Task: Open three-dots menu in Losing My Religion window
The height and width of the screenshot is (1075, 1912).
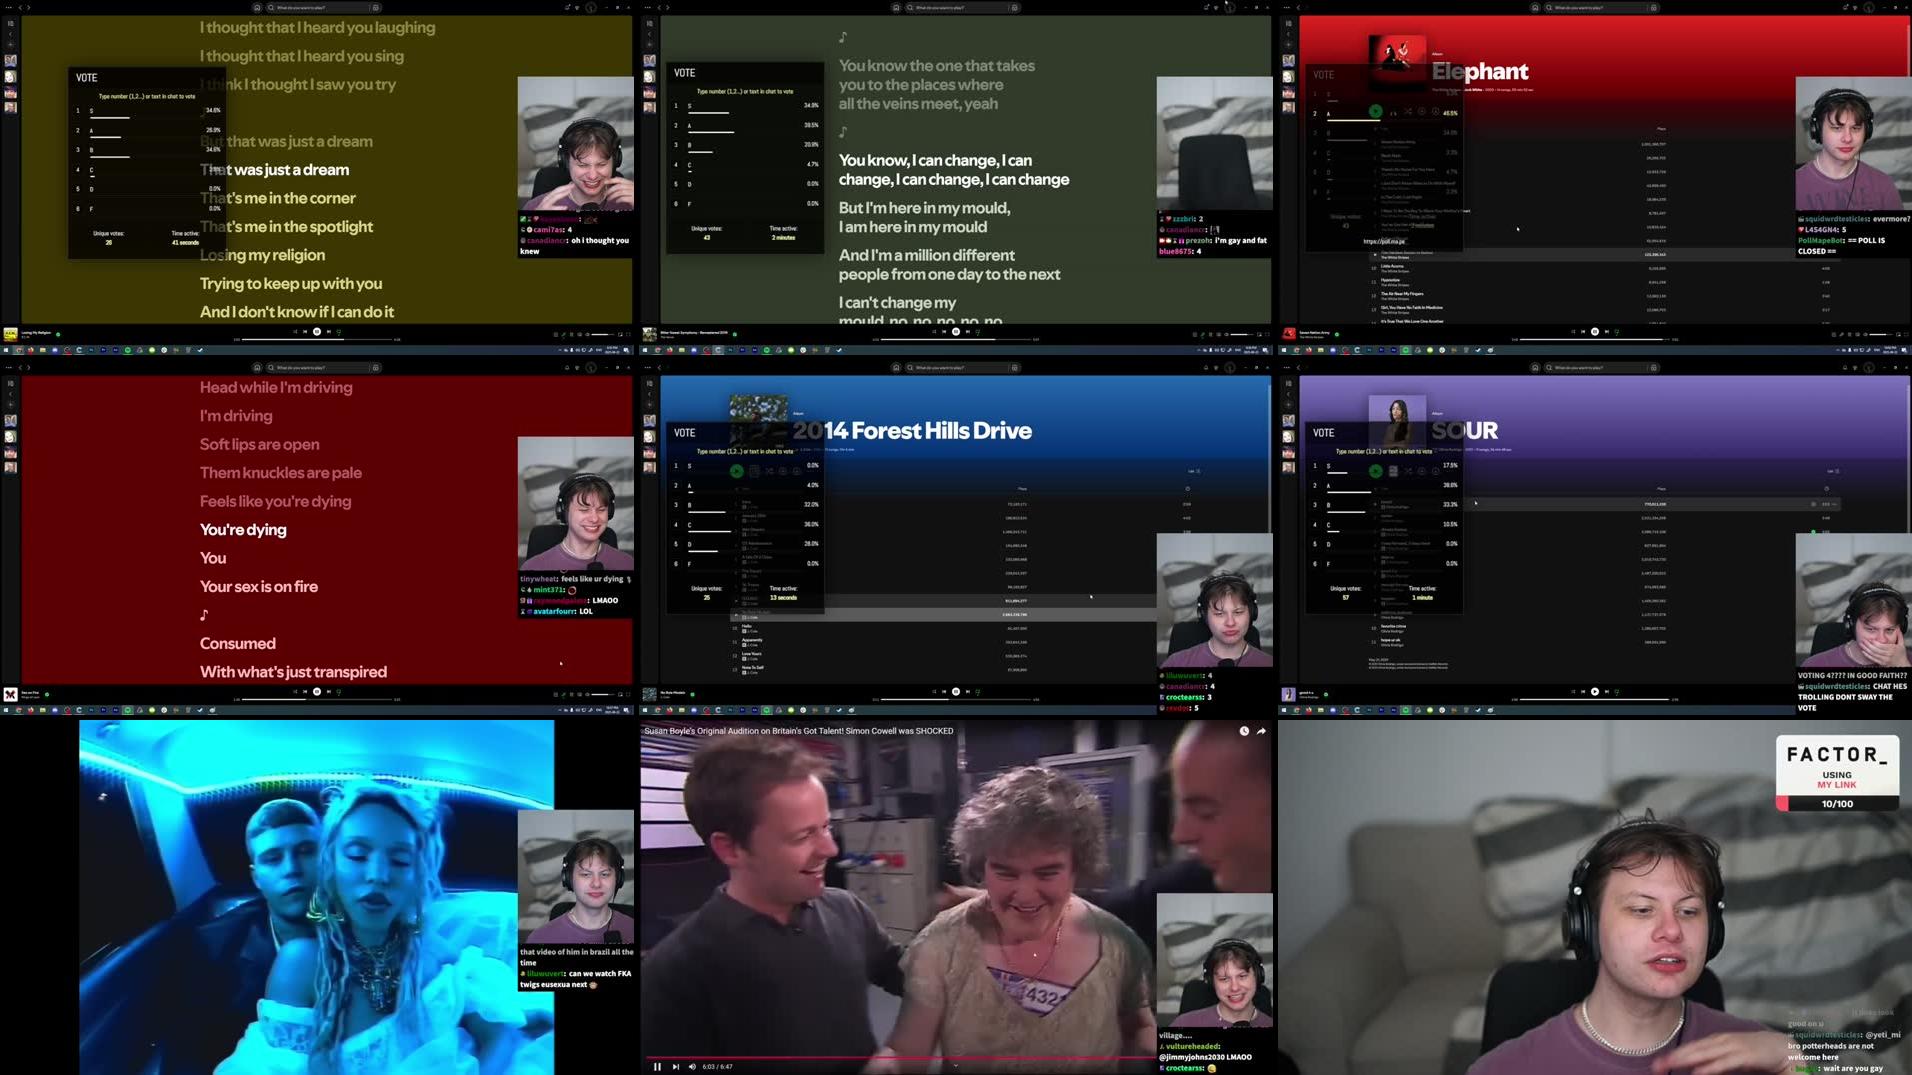Action: pyautogui.click(x=8, y=7)
